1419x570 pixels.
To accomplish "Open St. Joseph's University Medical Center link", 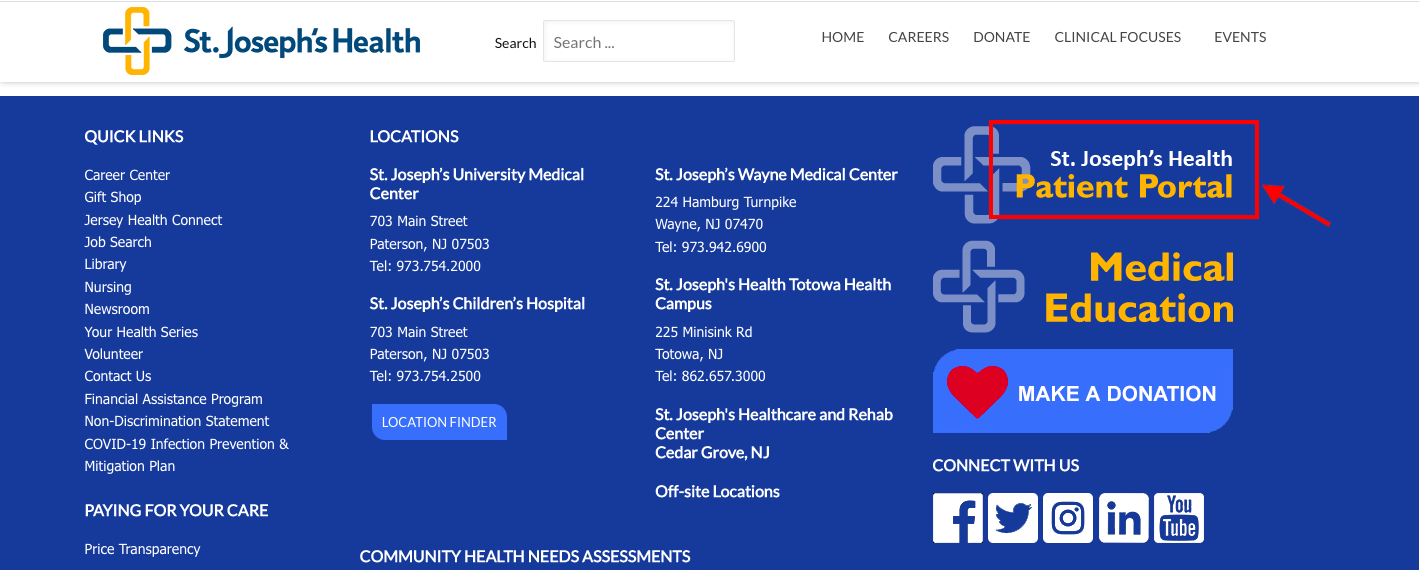I will 477,184.
